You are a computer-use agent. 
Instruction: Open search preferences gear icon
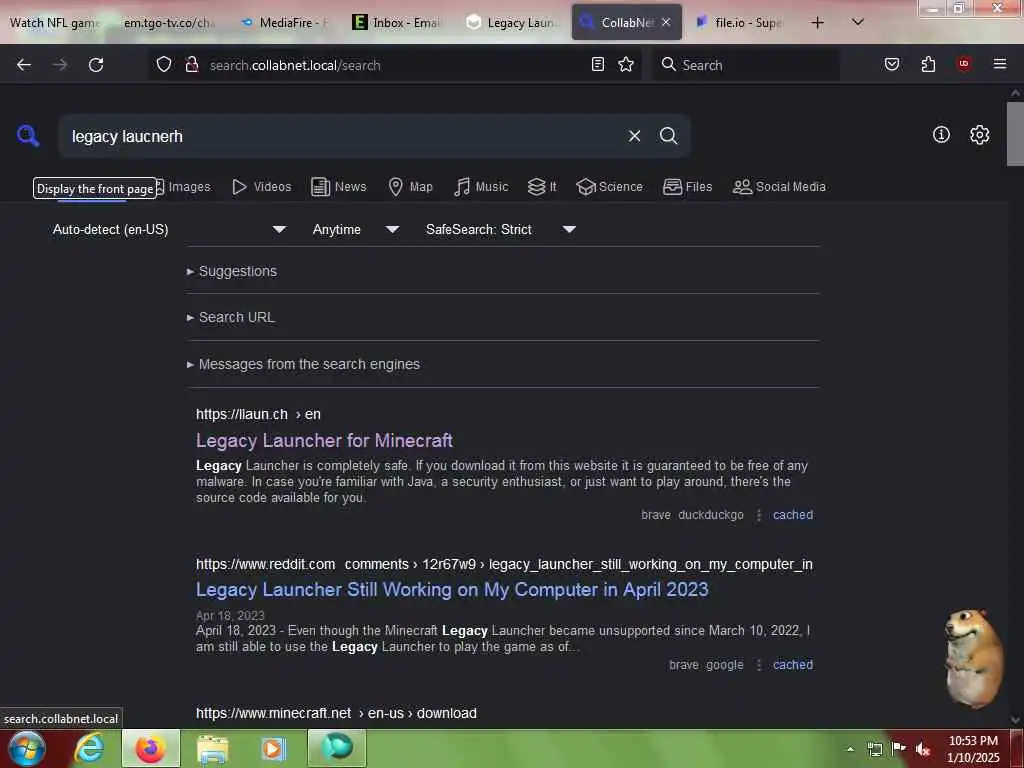point(979,135)
